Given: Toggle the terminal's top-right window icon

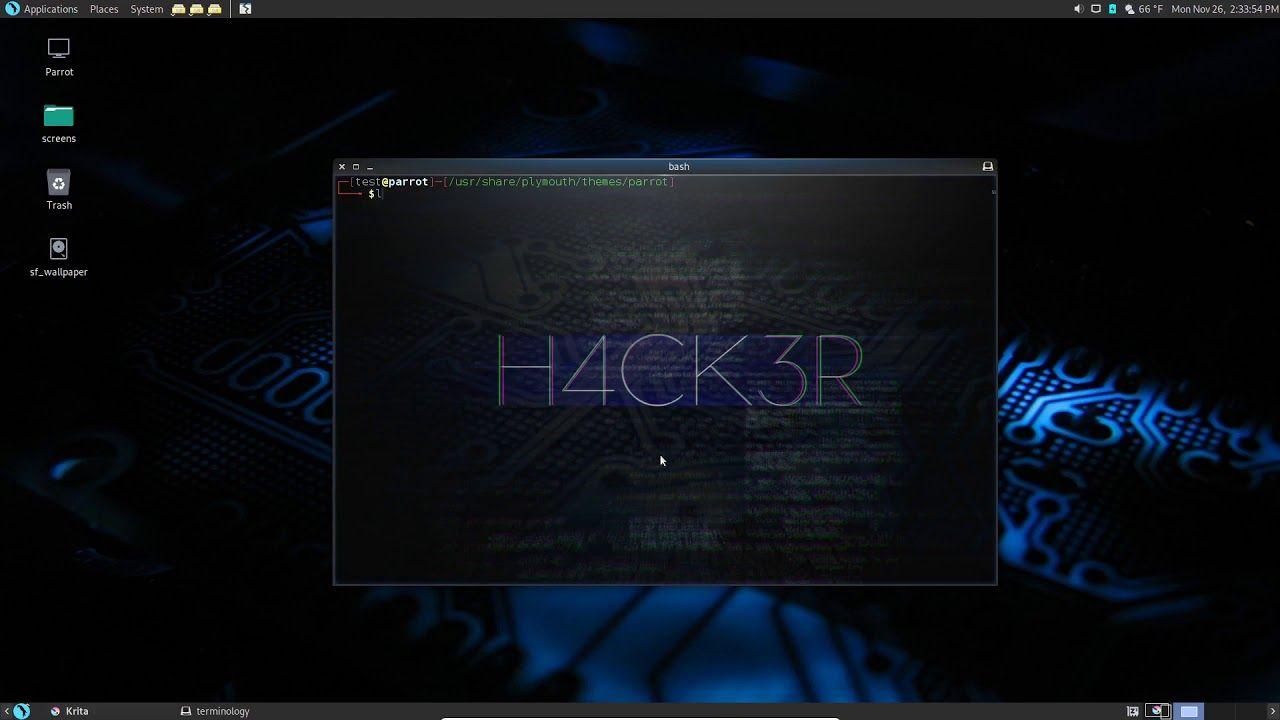Looking at the screenshot, I should pos(987,167).
